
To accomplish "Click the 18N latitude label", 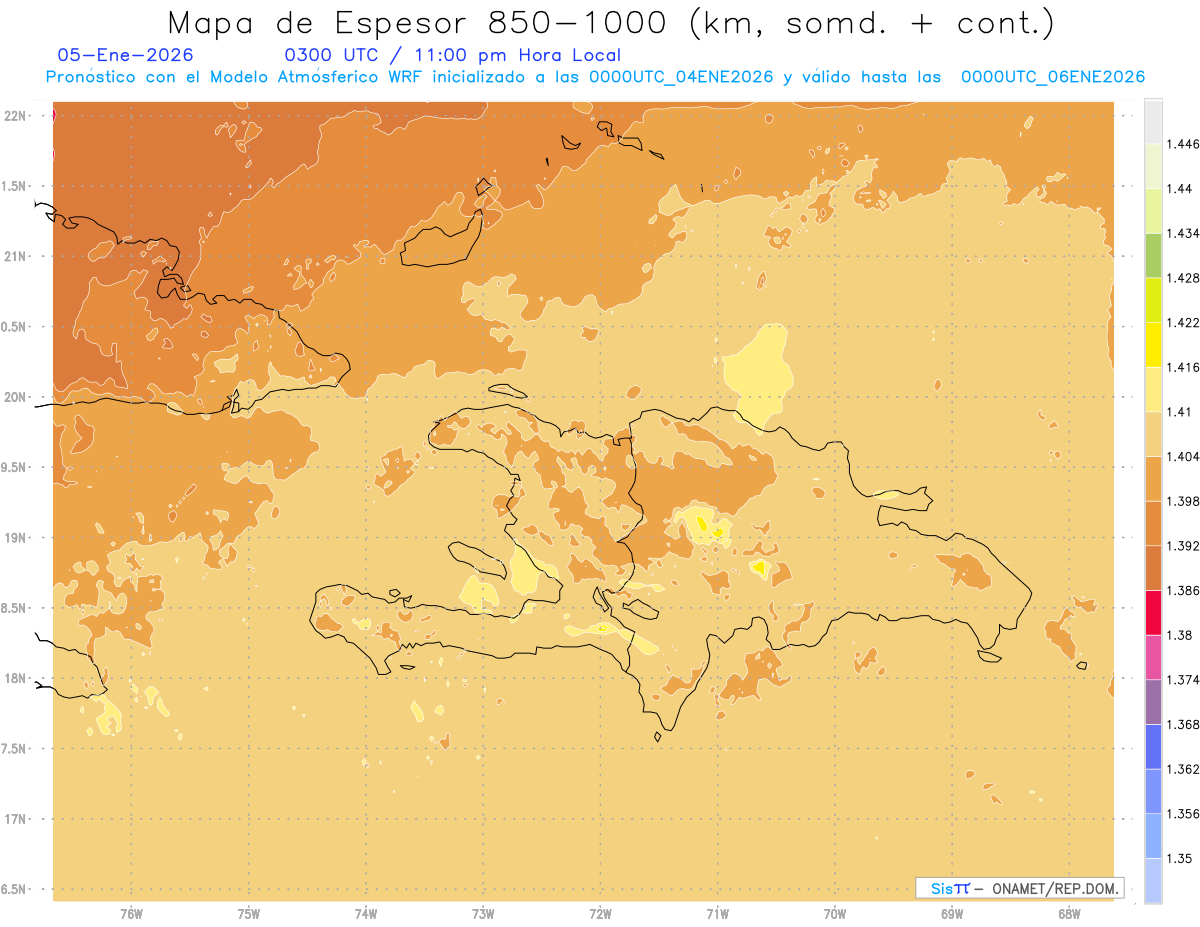I will [15, 678].
